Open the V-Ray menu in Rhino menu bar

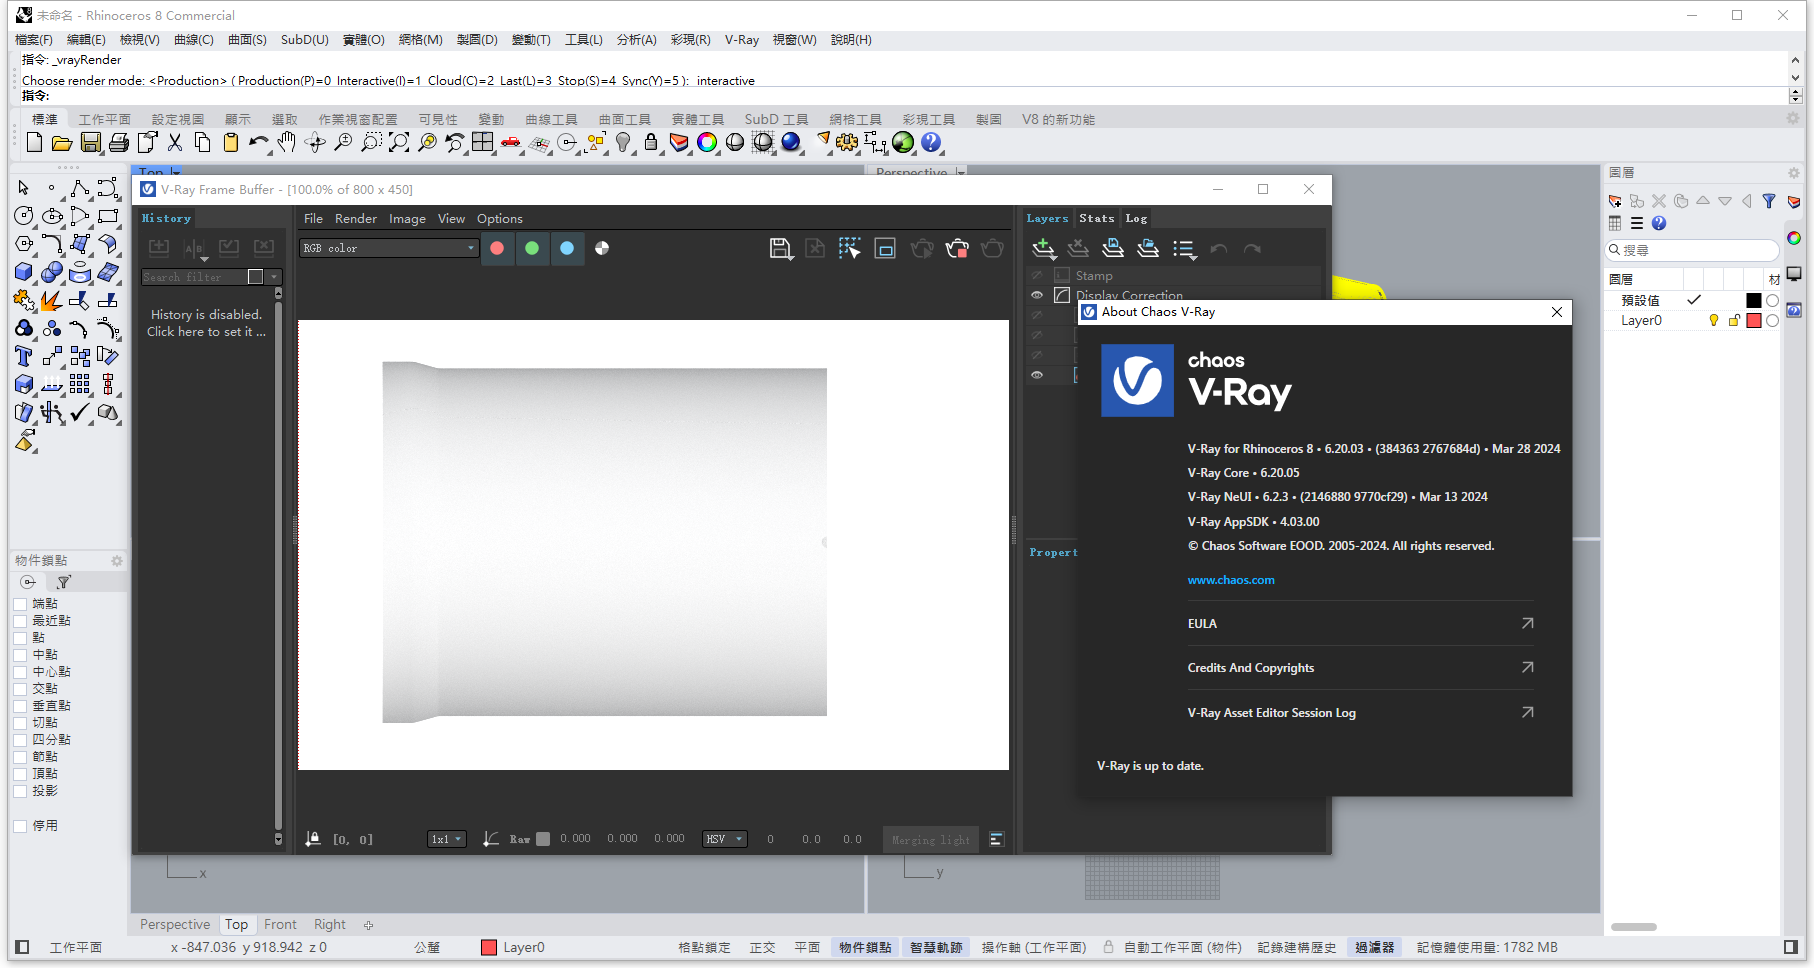pyautogui.click(x=742, y=40)
